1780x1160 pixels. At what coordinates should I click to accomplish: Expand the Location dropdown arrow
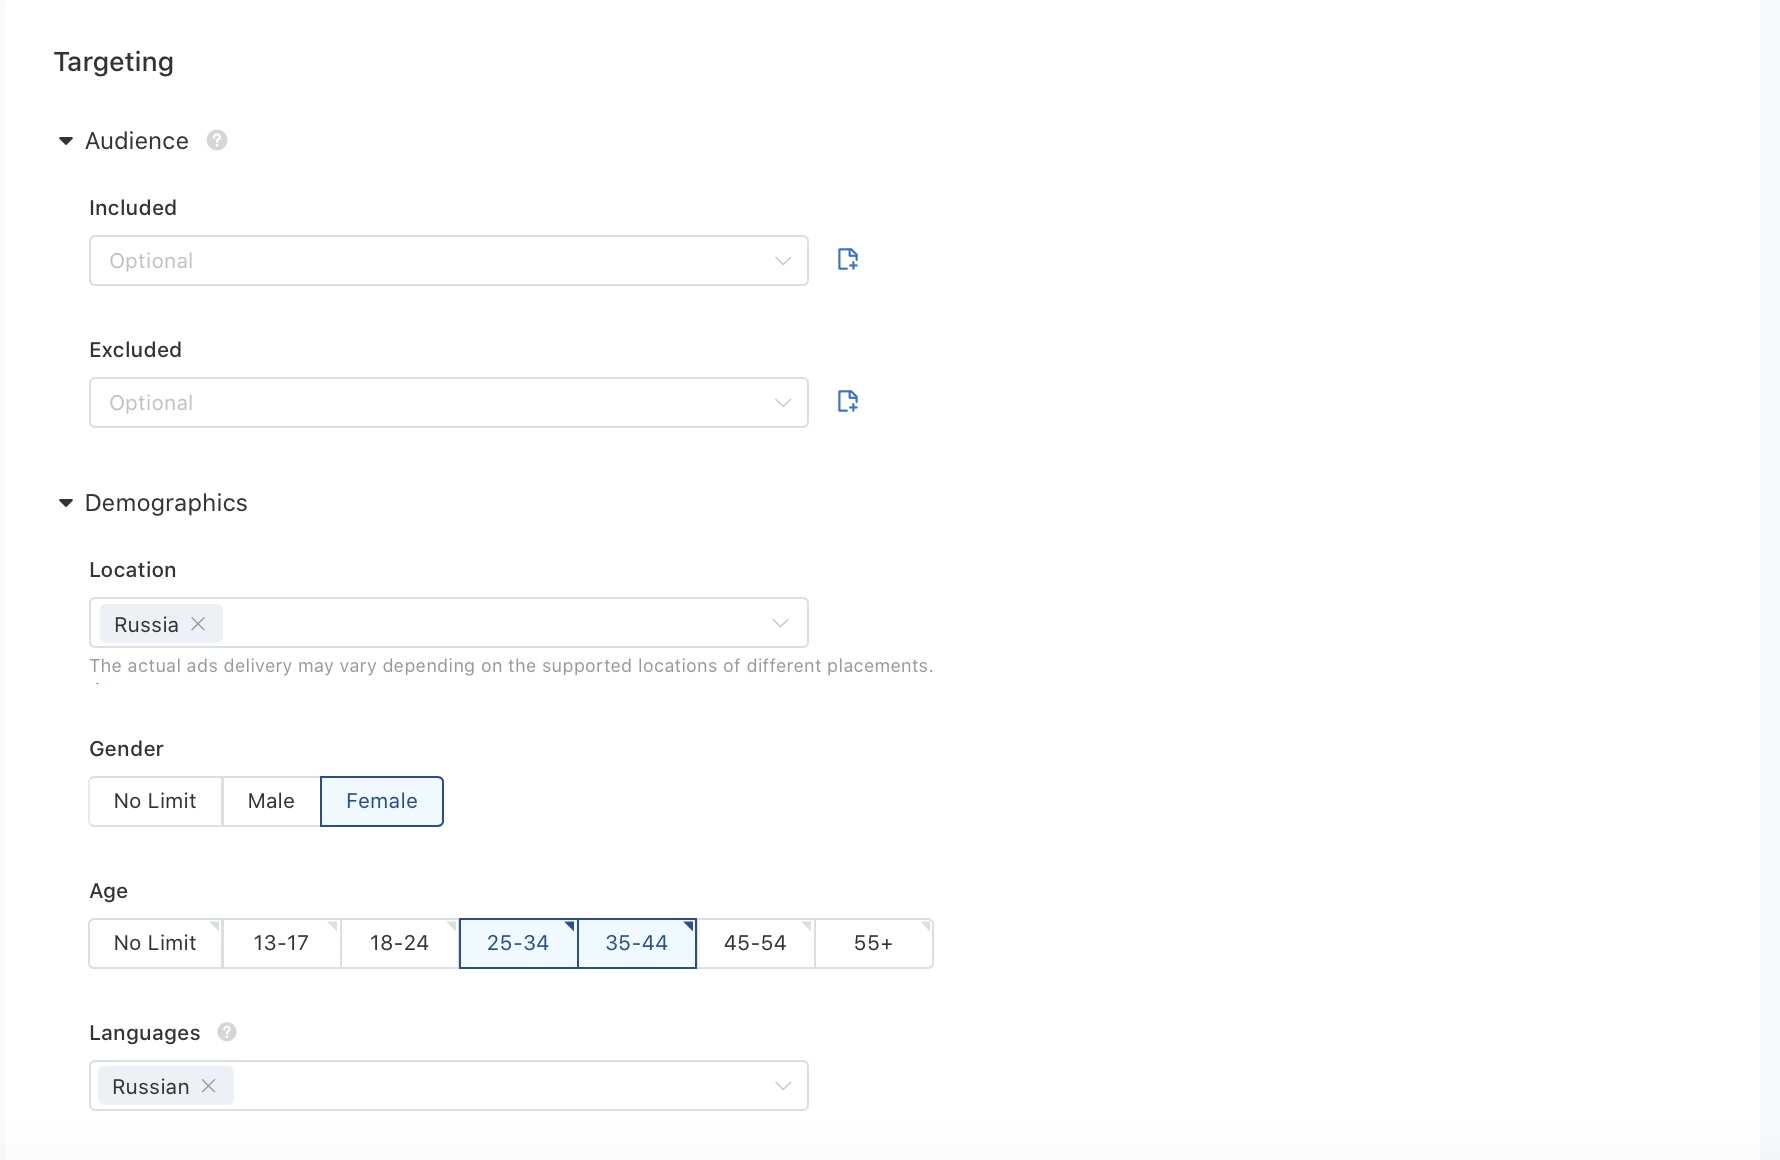pos(780,623)
